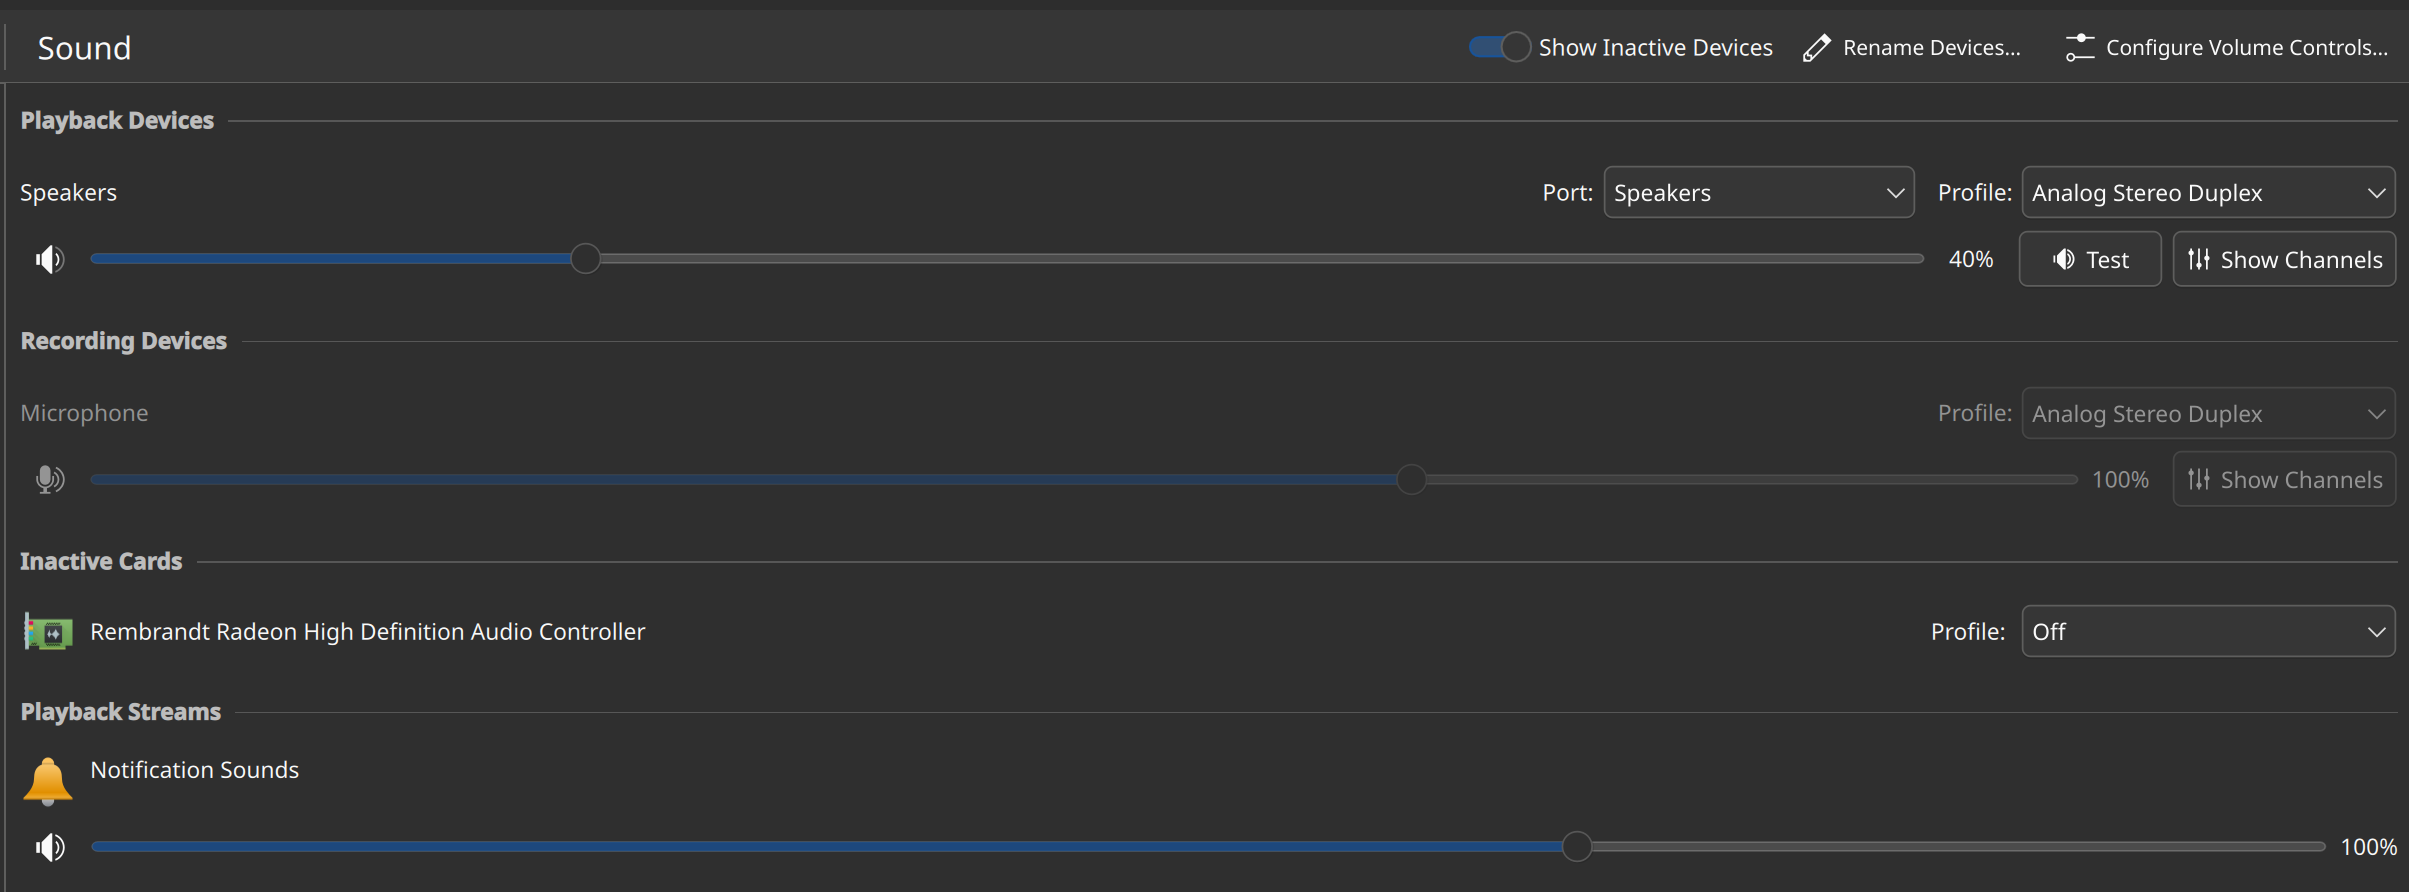Image resolution: width=2409 pixels, height=892 pixels.
Task: Click the speaker icon in Test button
Action: (x=2064, y=259)
